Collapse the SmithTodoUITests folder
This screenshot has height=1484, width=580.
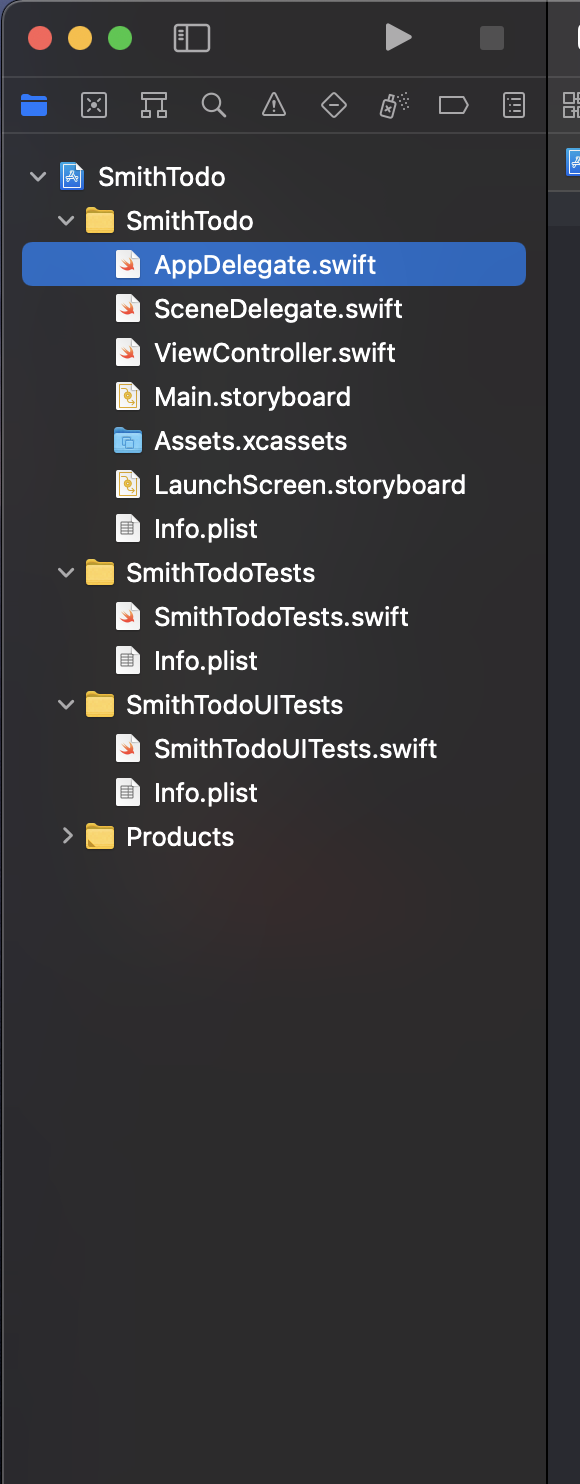pyautogui.click(x=66, y=705)
